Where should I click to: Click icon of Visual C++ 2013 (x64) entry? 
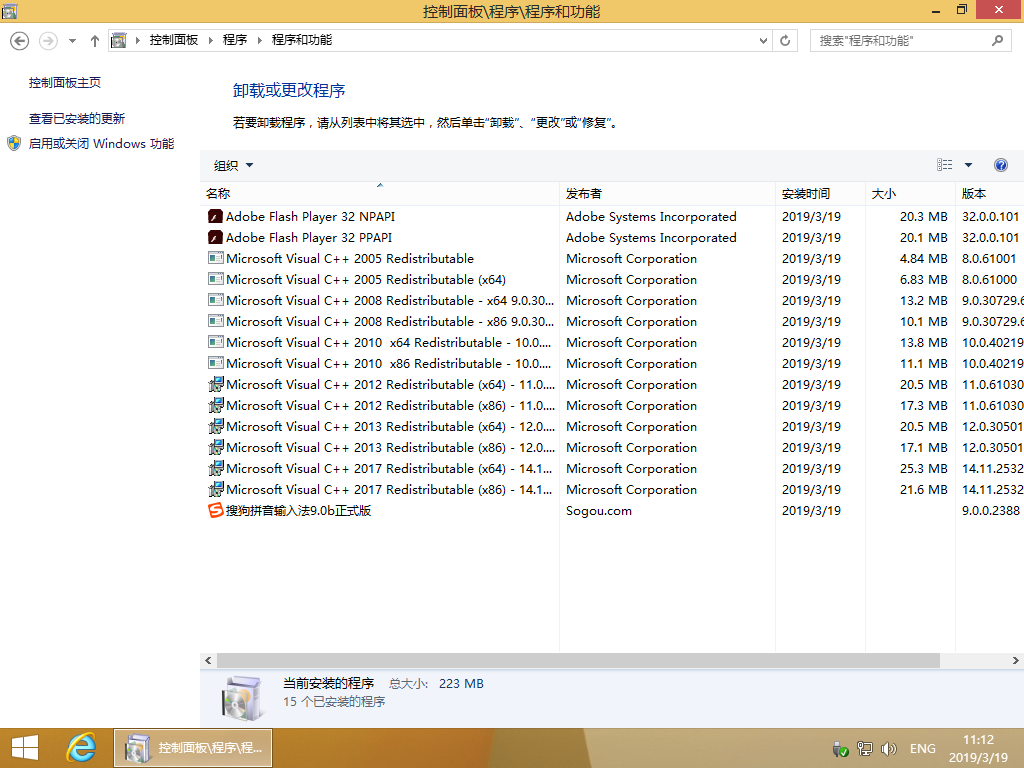pos(216,426)
